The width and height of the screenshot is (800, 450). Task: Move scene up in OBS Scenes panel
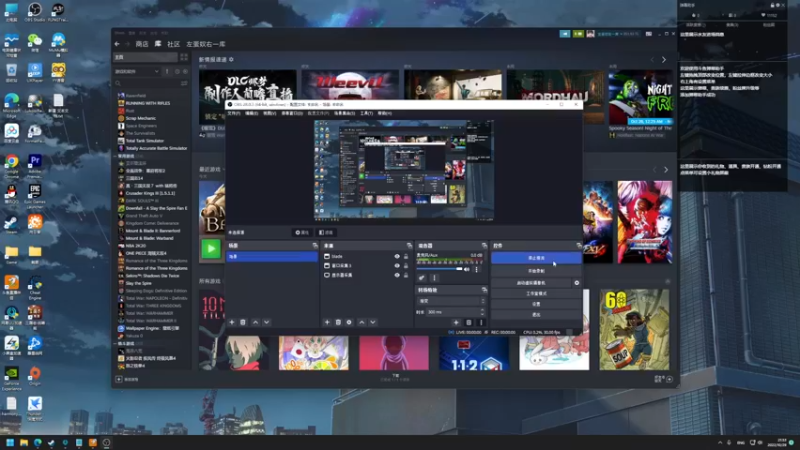[255, 322]
